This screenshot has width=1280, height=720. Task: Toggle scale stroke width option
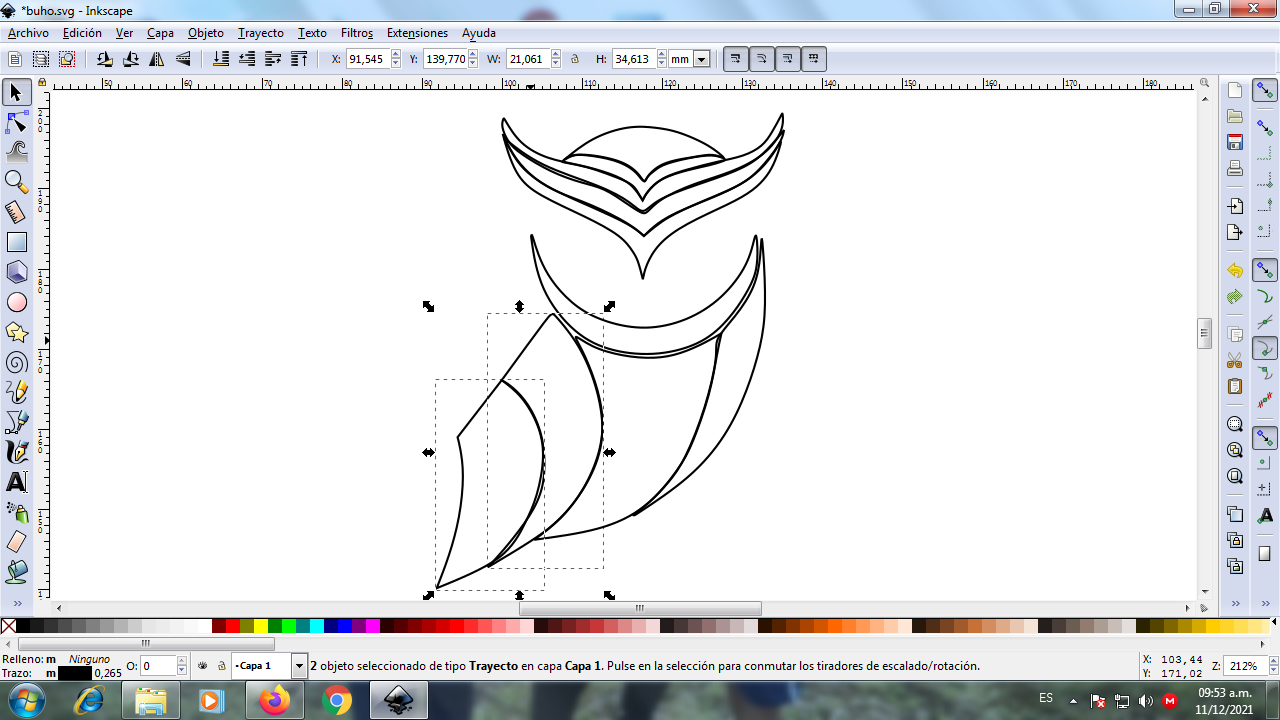[x=735, y=59]
